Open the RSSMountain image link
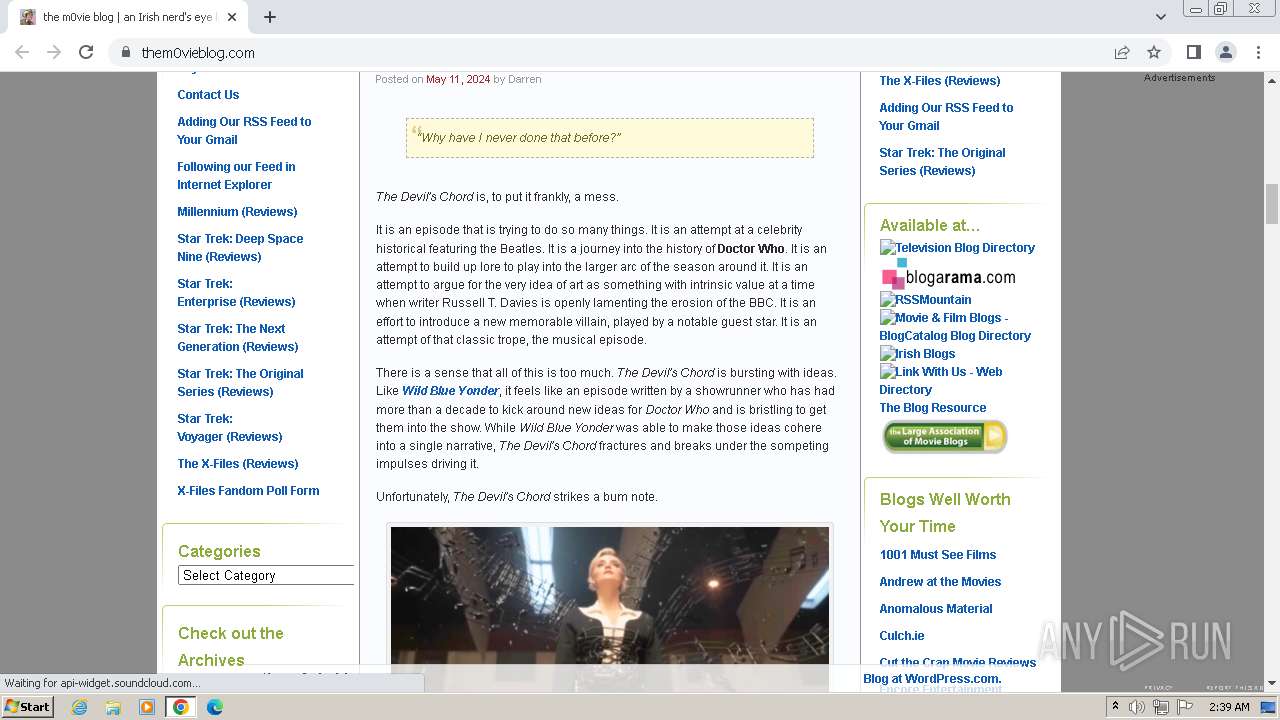This screenshot has height=720, width=1280. pyautogui.click(x=925, y=300)
